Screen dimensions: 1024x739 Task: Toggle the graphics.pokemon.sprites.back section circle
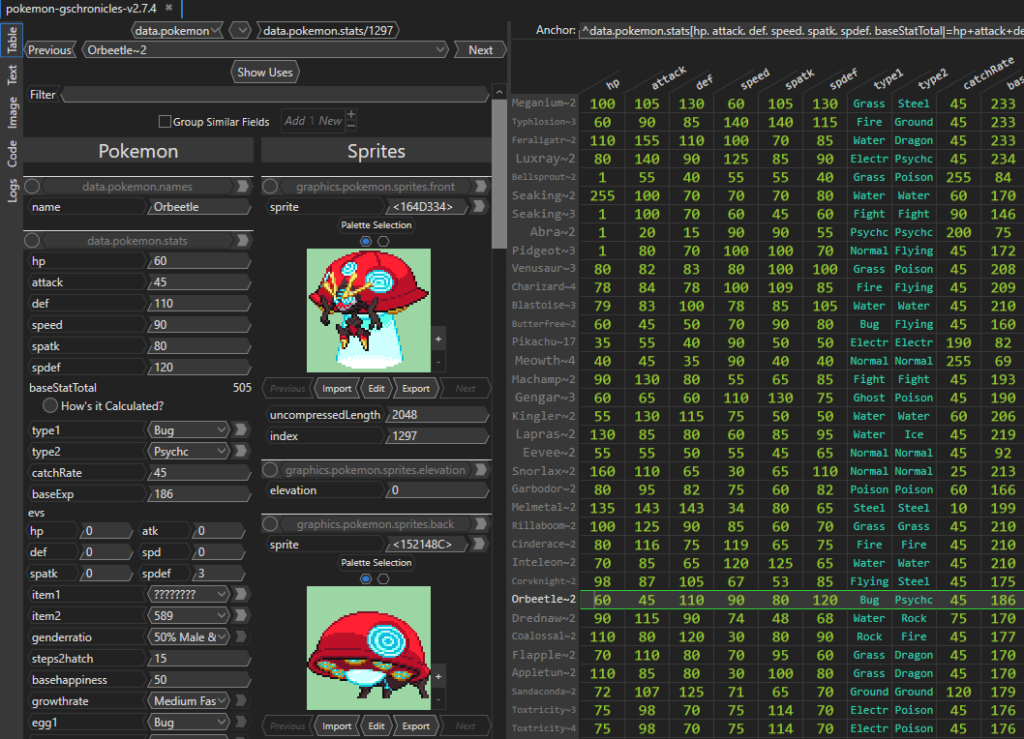[270, 524]
